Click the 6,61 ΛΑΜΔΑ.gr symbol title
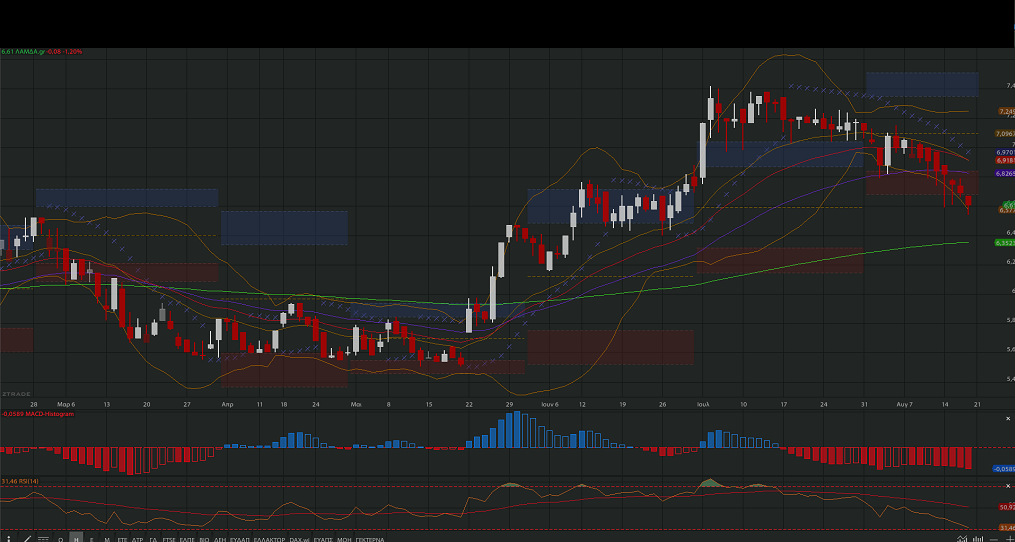Image resolution: width=1015 pixels, height=542 pixels. [x=23, y=51]
